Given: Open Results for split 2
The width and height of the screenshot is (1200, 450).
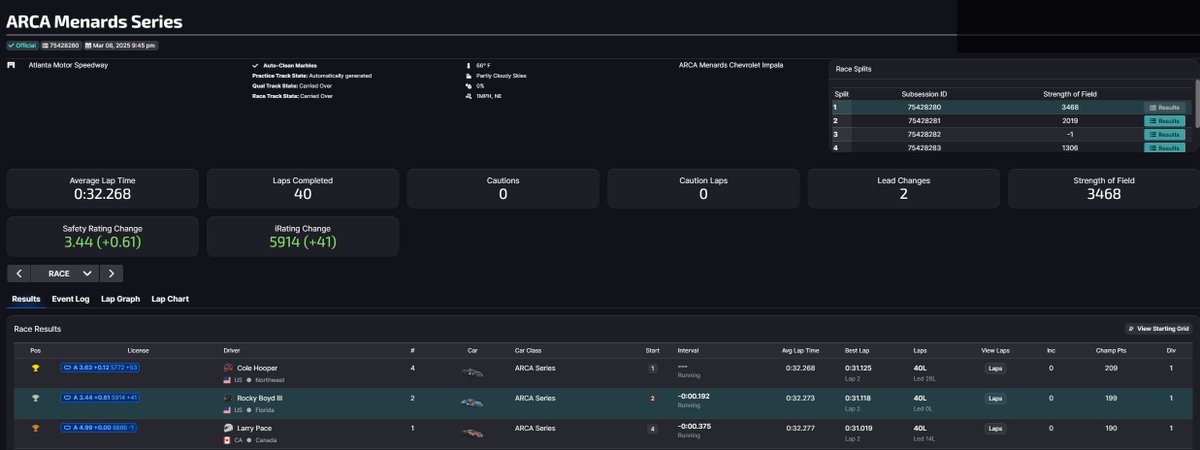Looking at the screenshot, I should pos(1164,121).
